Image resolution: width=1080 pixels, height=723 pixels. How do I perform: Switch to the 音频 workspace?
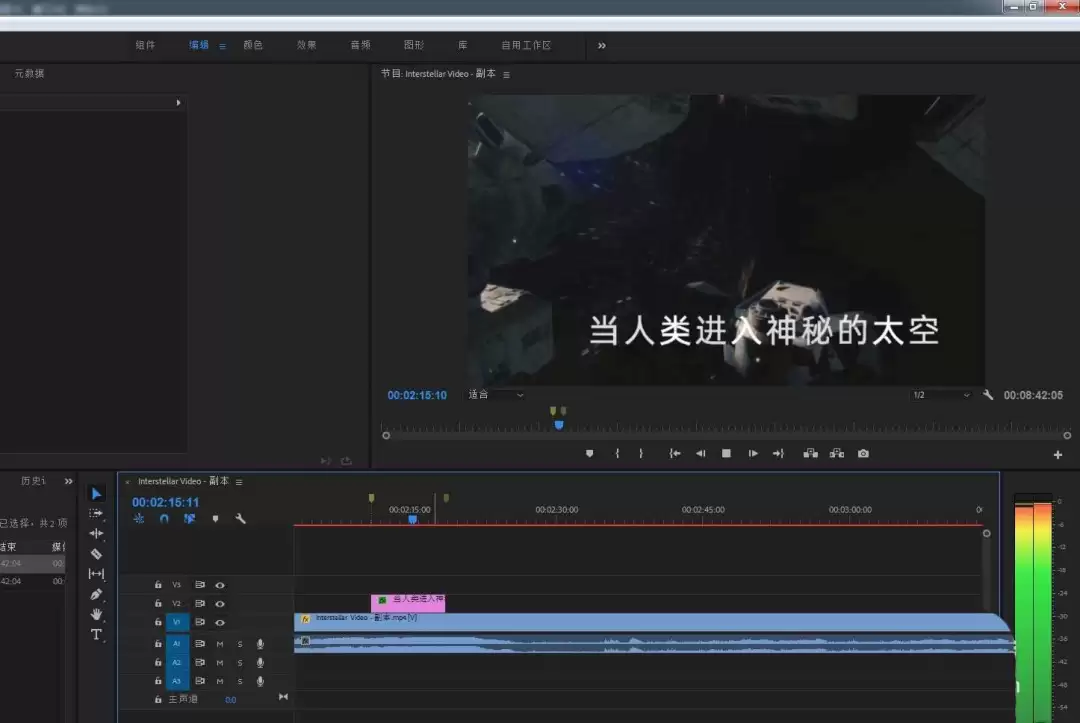tap(360, 45)
